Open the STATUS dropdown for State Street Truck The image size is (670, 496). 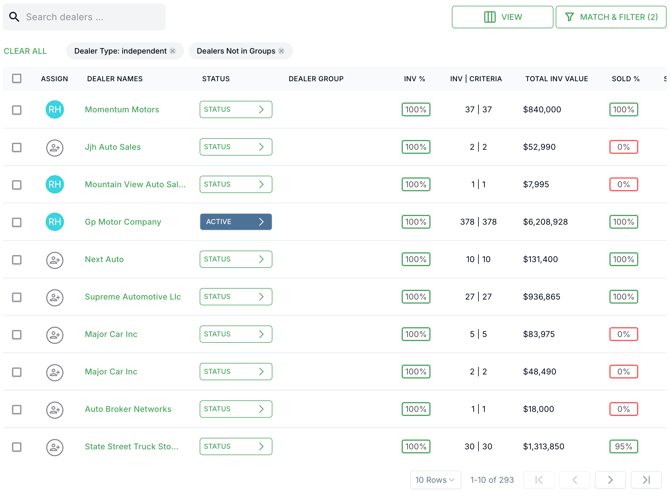(x=235, y=447)
